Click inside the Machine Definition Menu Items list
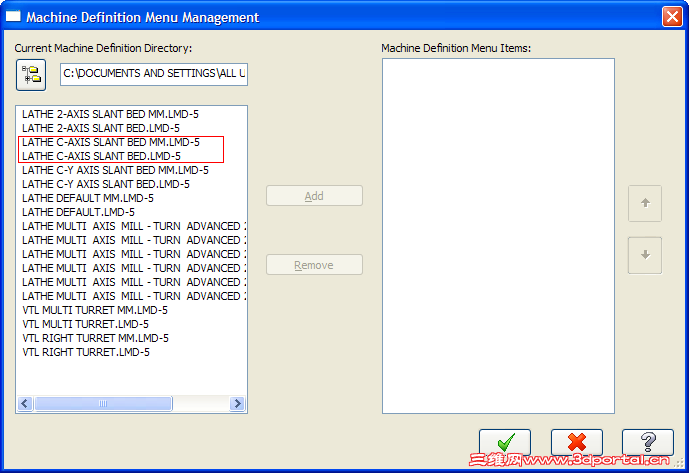This screenshot has width=689, height=473. coord(498,236)
